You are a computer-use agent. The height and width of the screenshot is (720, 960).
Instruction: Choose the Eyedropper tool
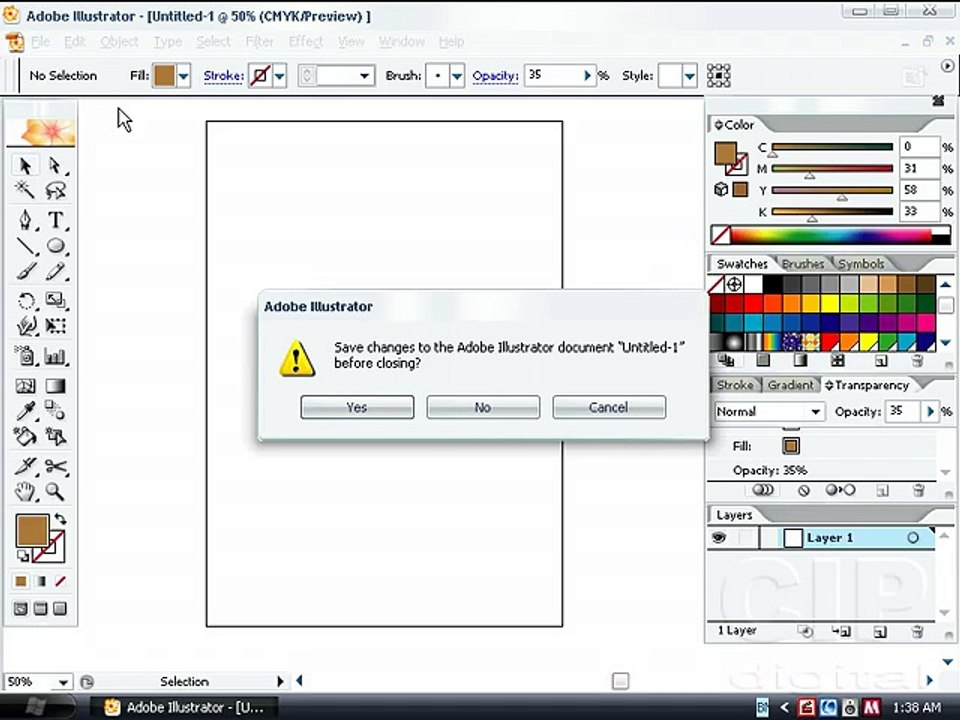click(25, 411)
